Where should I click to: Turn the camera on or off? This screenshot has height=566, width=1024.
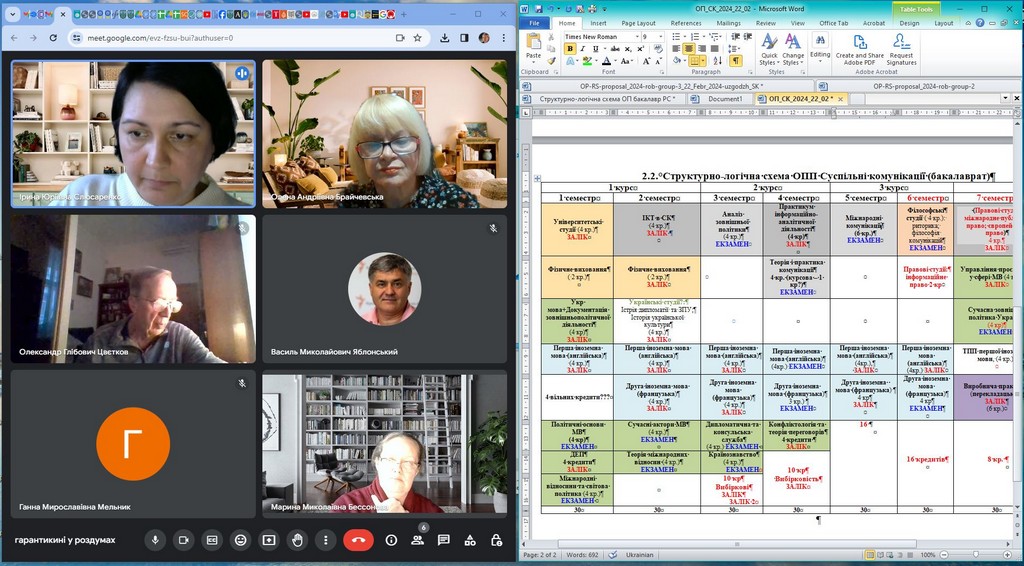(x=183, y=540)
